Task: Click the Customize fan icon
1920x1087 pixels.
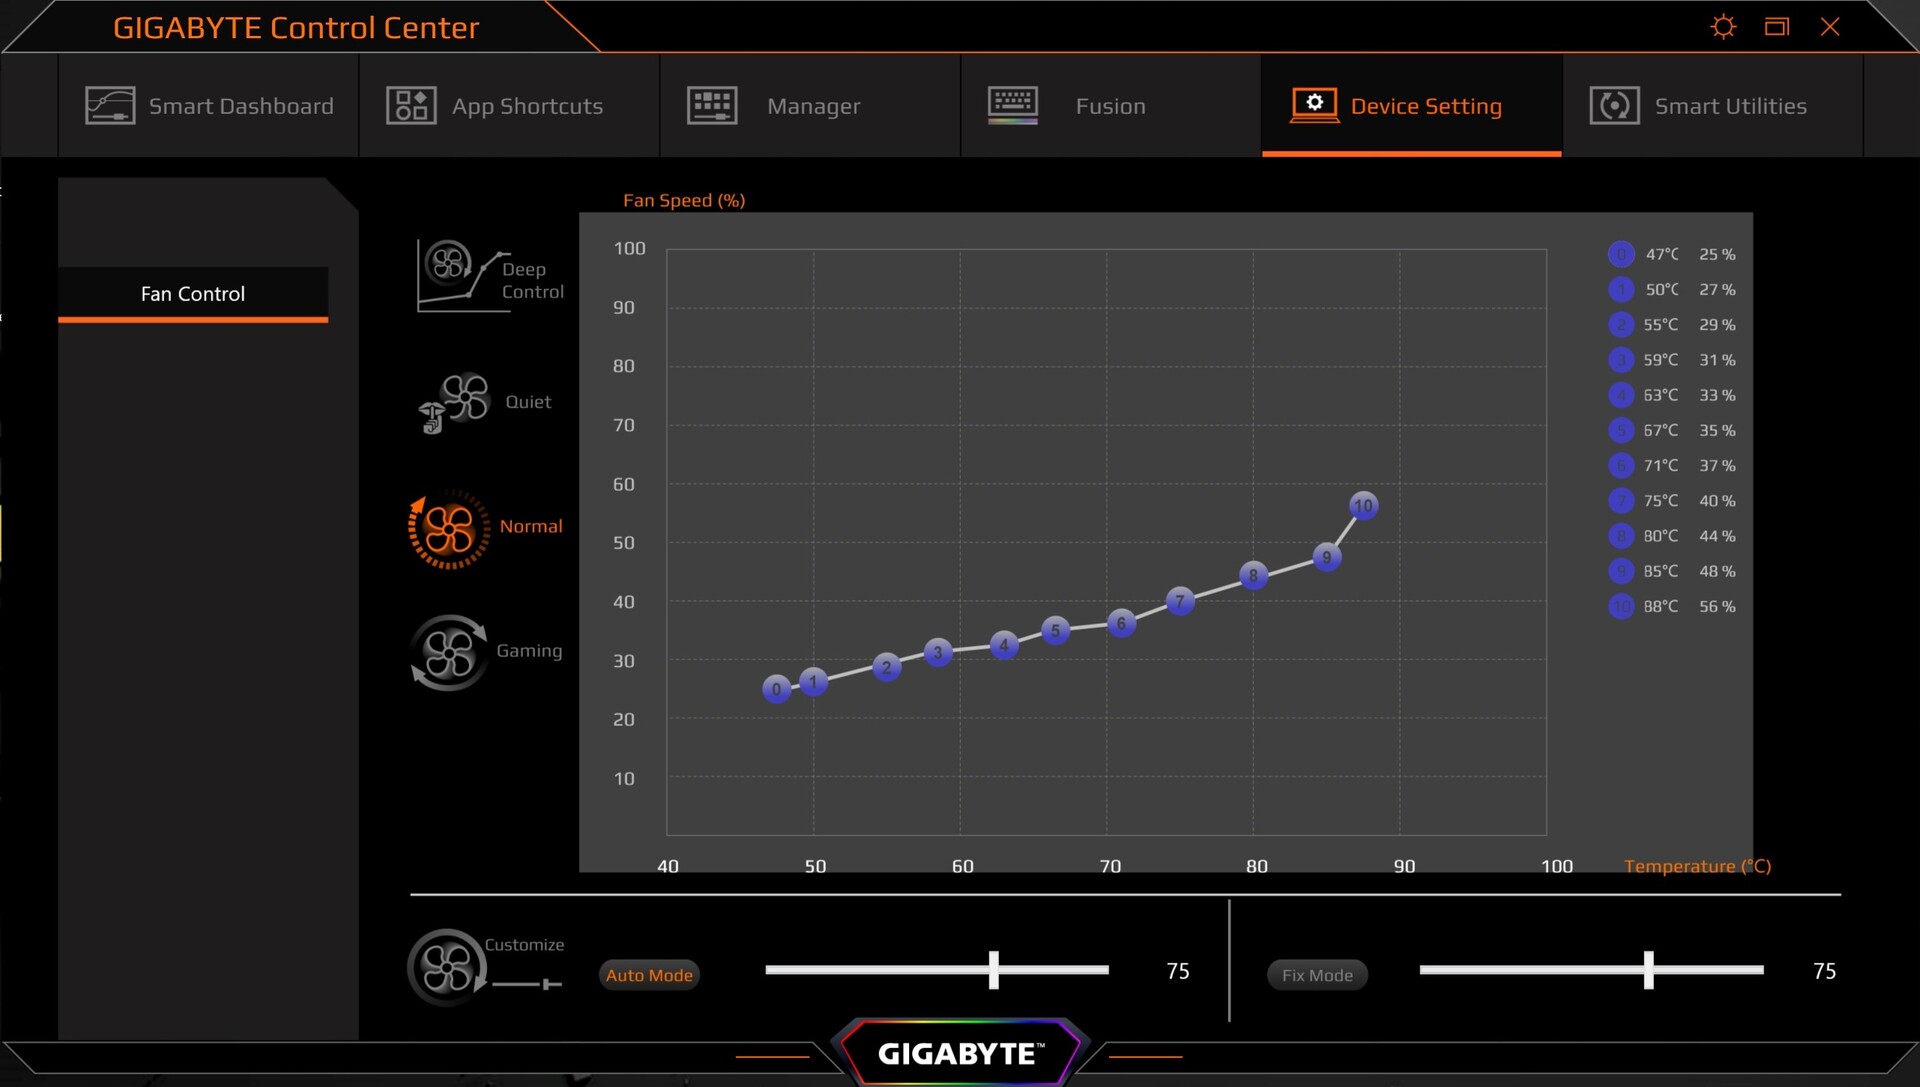Action: point(447,967)
